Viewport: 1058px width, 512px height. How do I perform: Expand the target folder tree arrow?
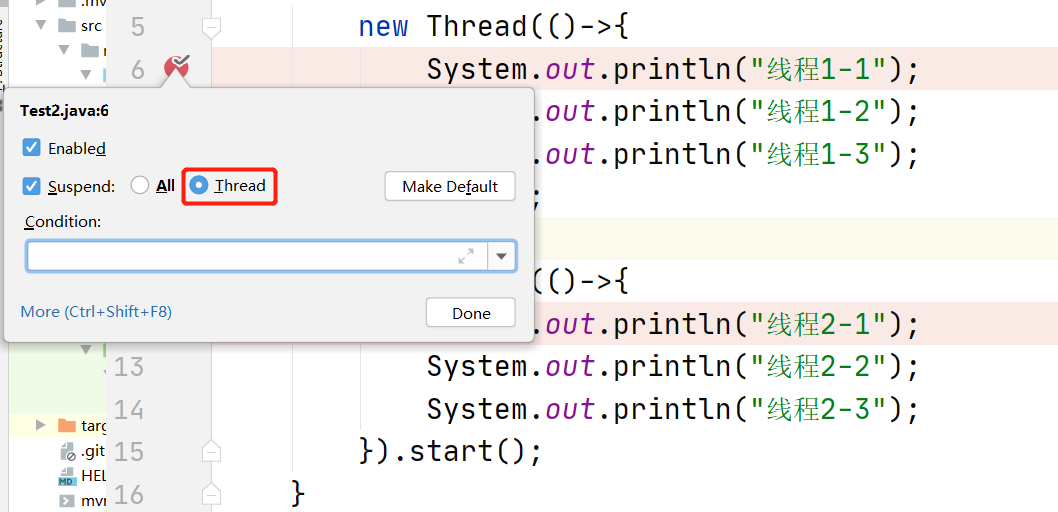click(41, 426)
